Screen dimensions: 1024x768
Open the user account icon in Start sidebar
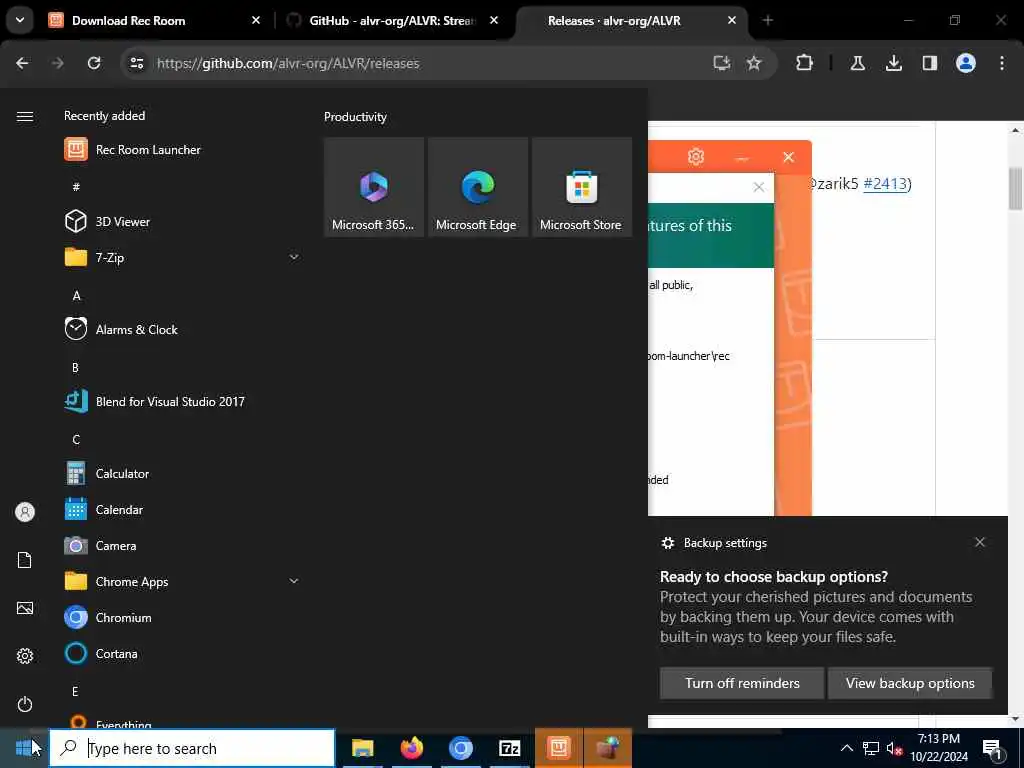tap(25, 512)
